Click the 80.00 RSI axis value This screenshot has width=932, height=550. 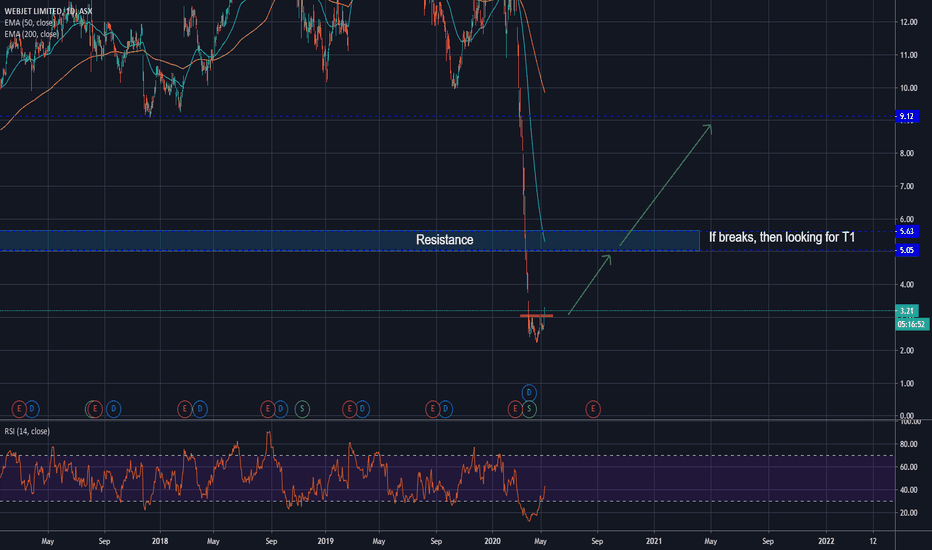909,444
